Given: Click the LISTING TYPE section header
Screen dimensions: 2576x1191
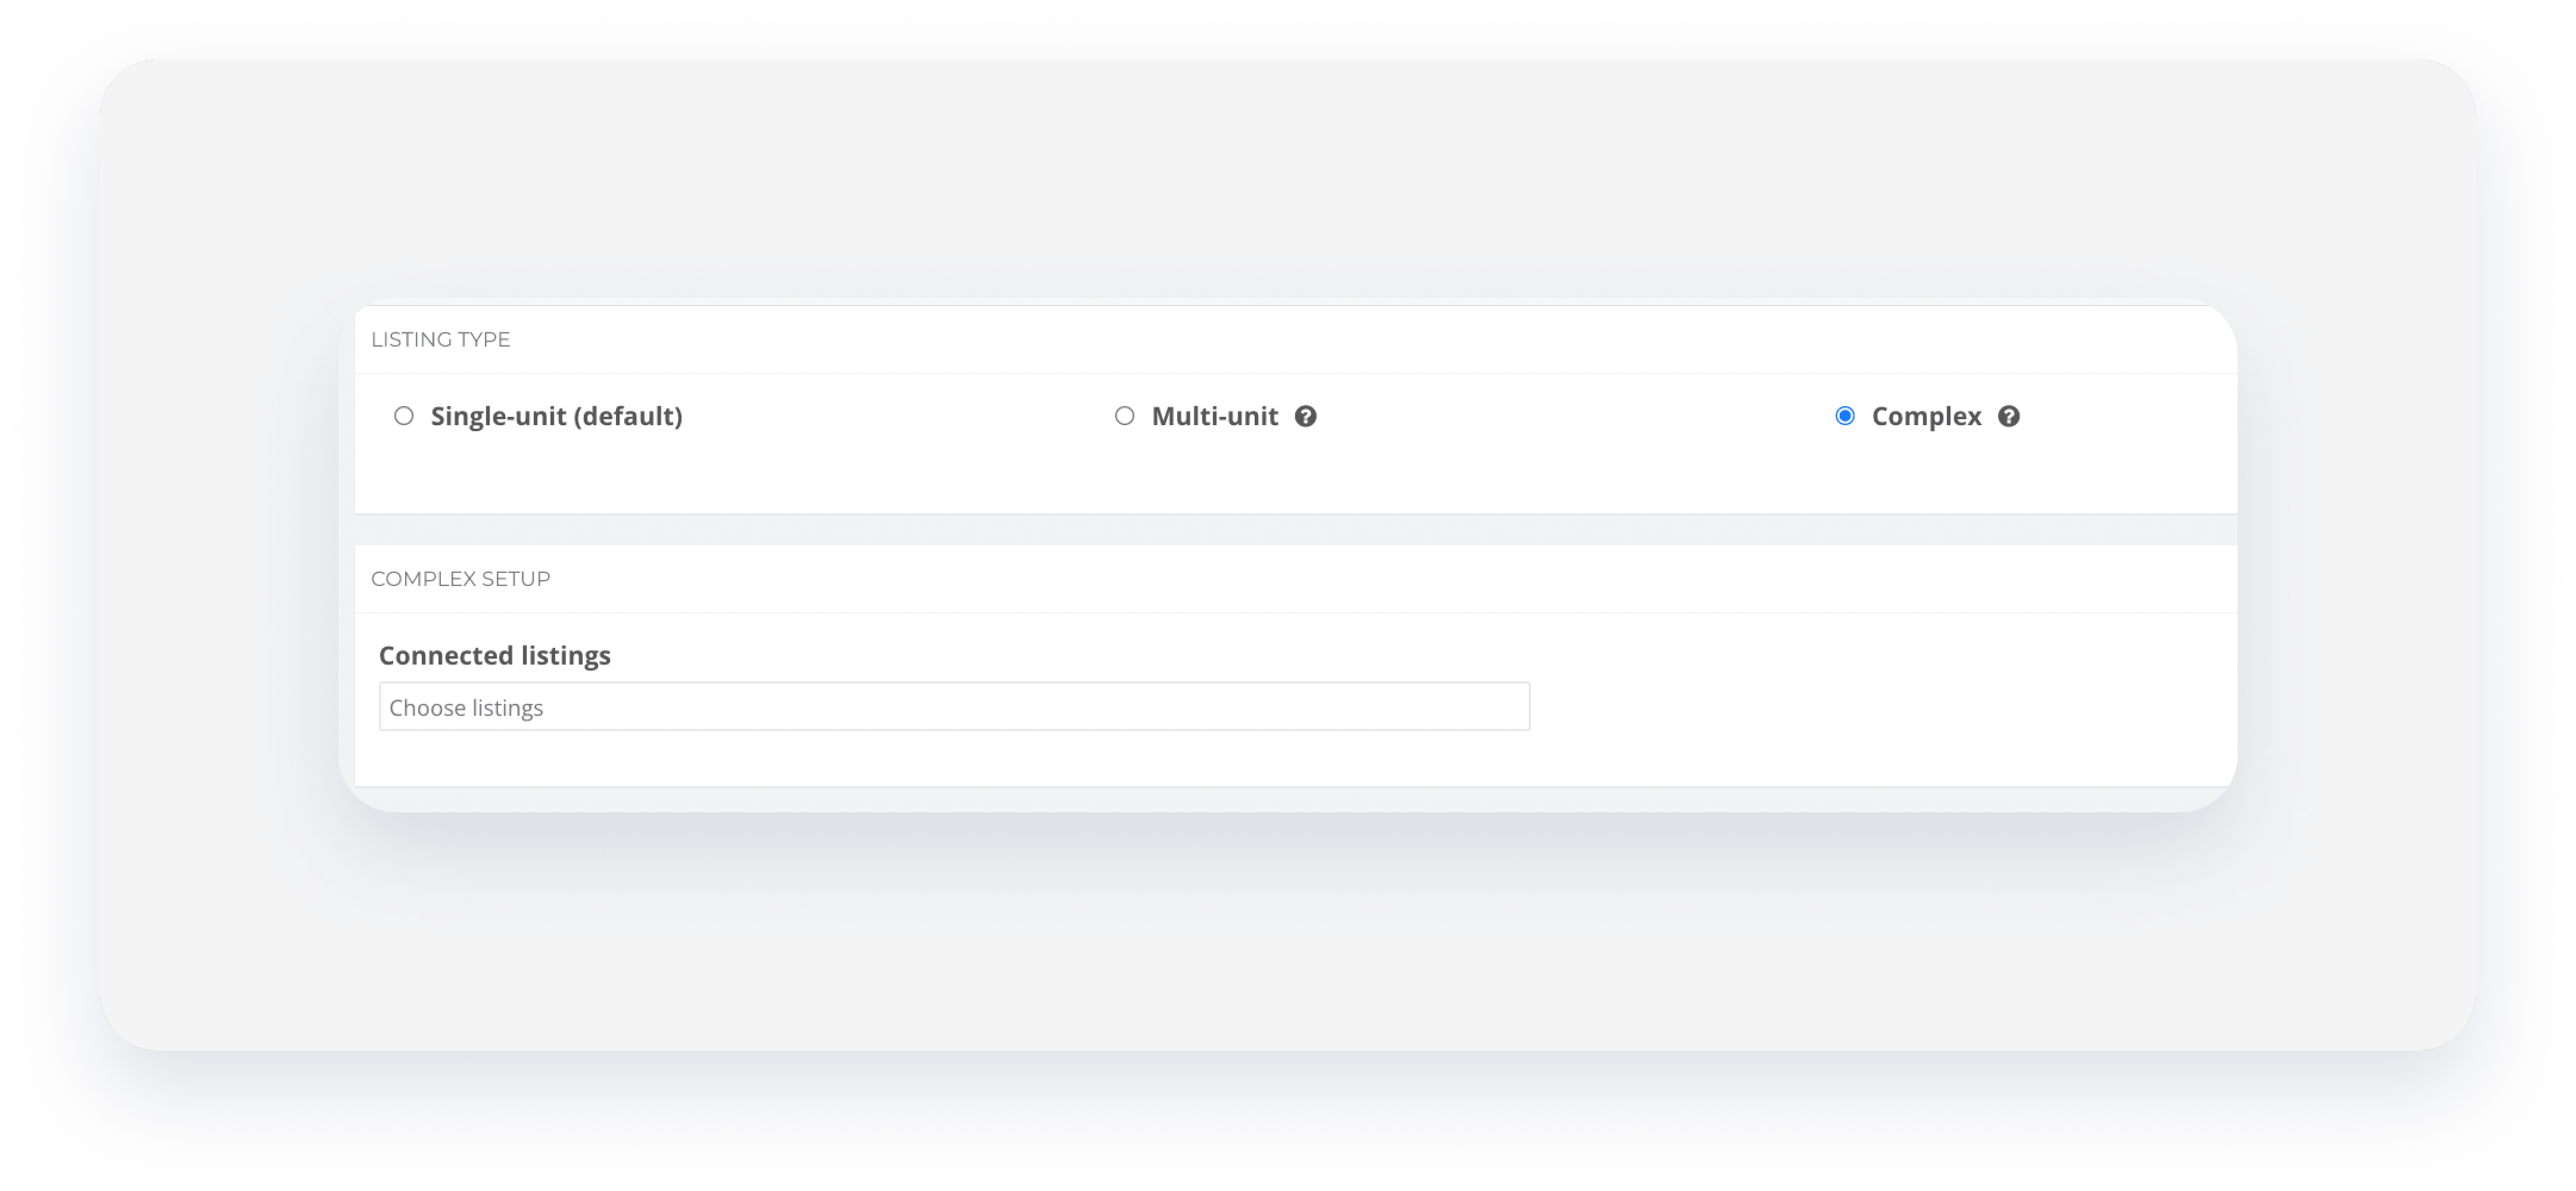Looking at the screenshot, I should coord(440,339).
